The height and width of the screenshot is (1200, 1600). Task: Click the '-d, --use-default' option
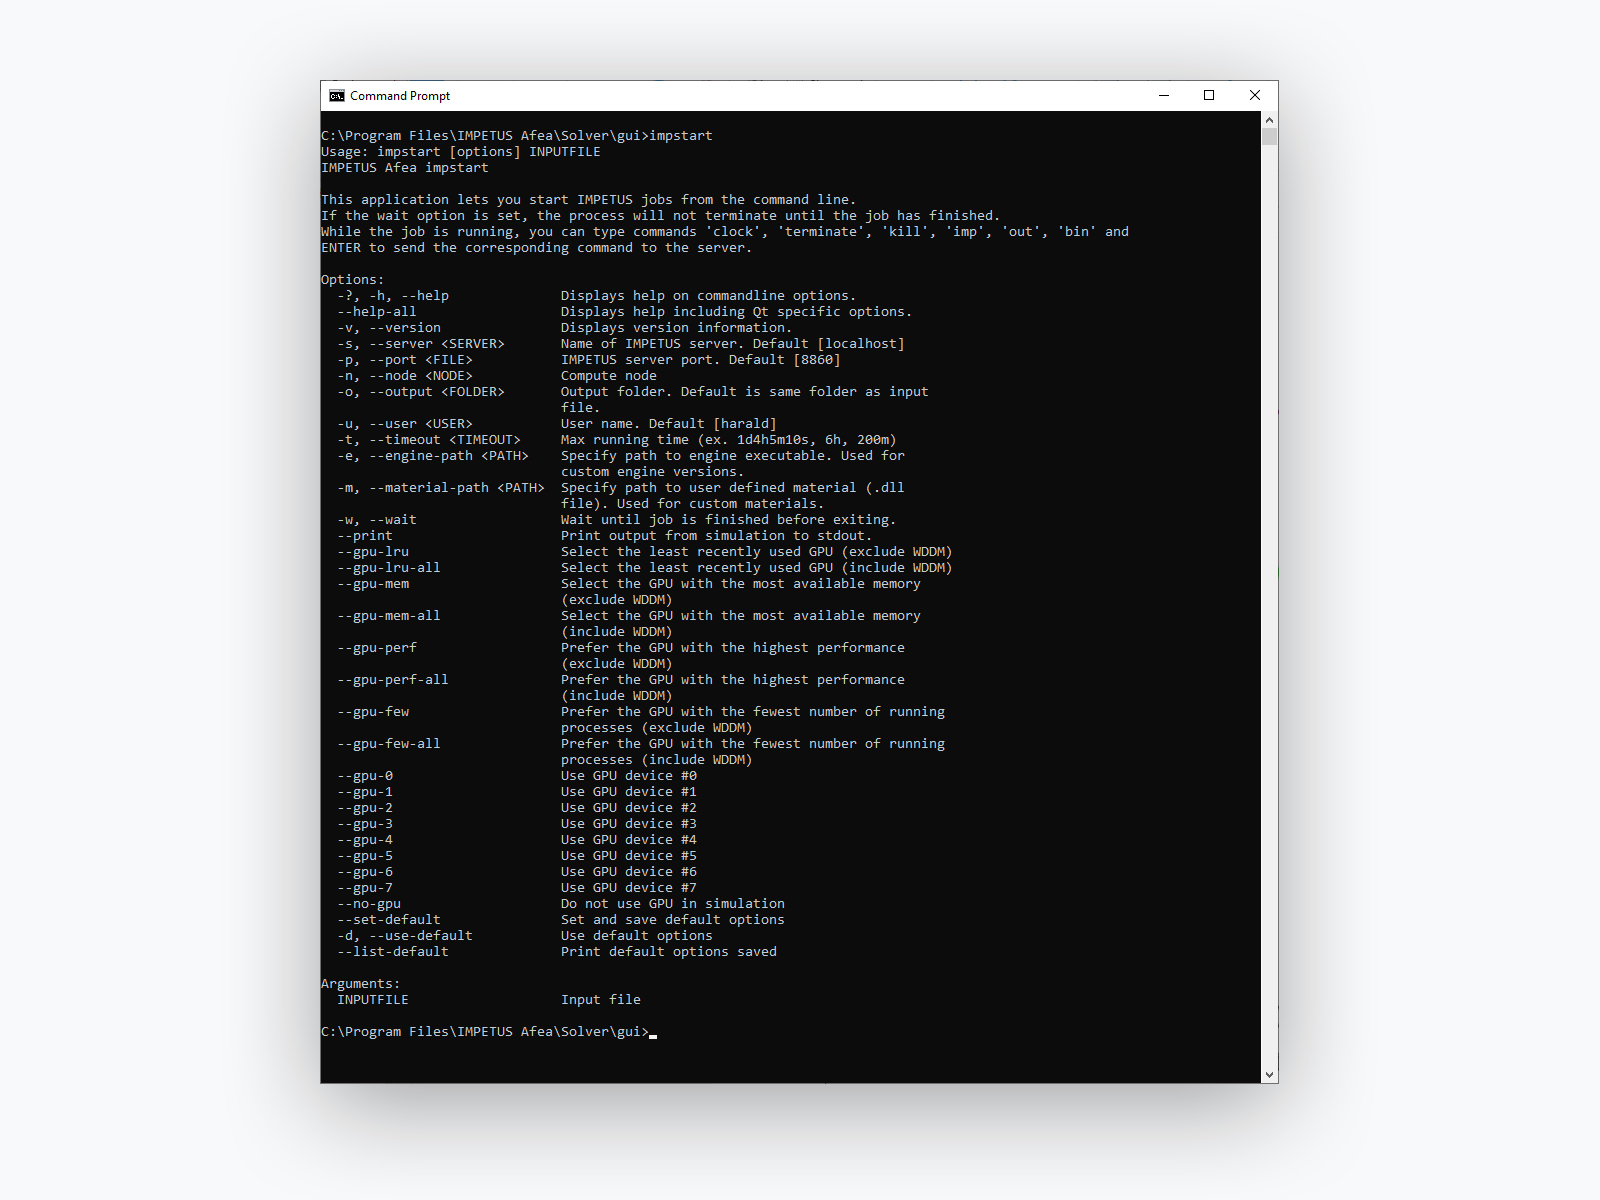[x=405, y=936]
